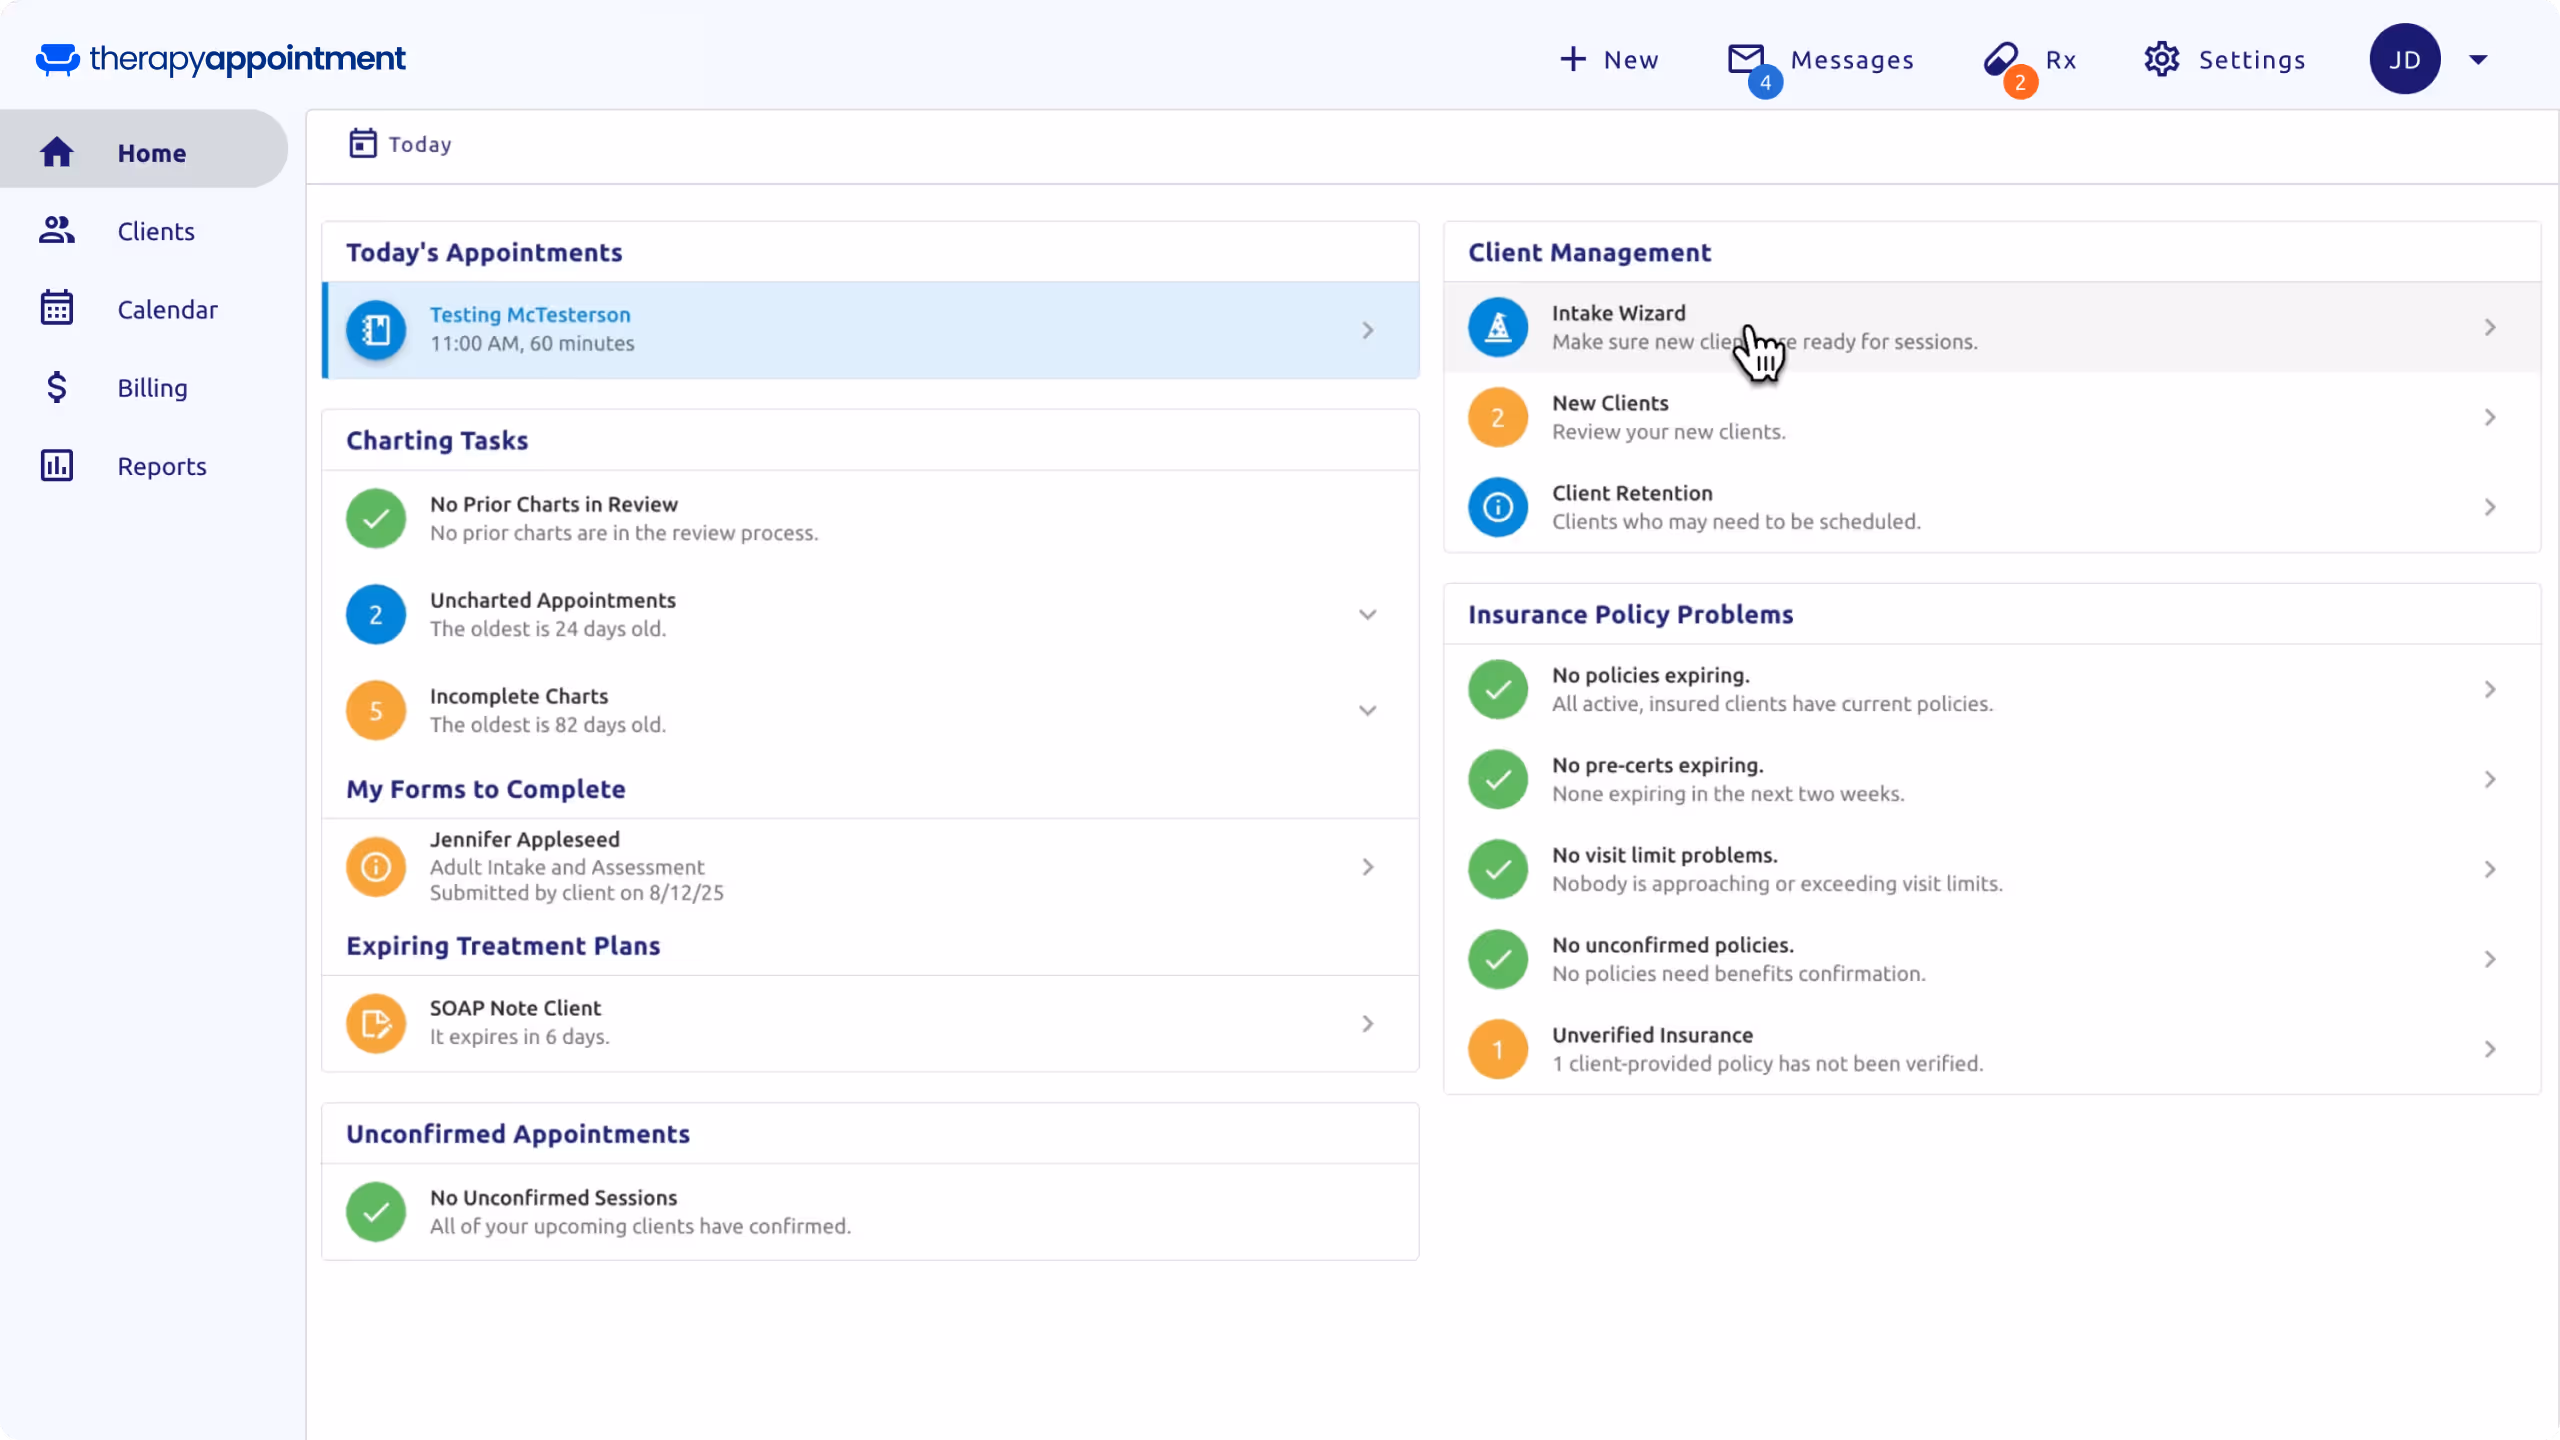This screenshot has height=1440, width=2560.
Task: Open the New Clients chevron arrow
Action: coord(2490,417)
